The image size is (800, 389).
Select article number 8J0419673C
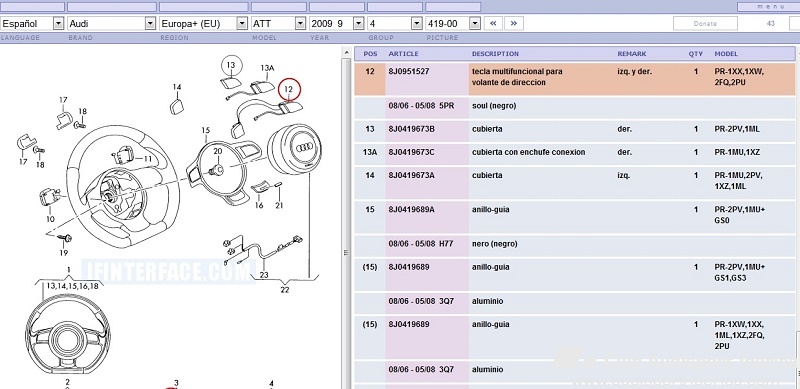click(412, 152)
